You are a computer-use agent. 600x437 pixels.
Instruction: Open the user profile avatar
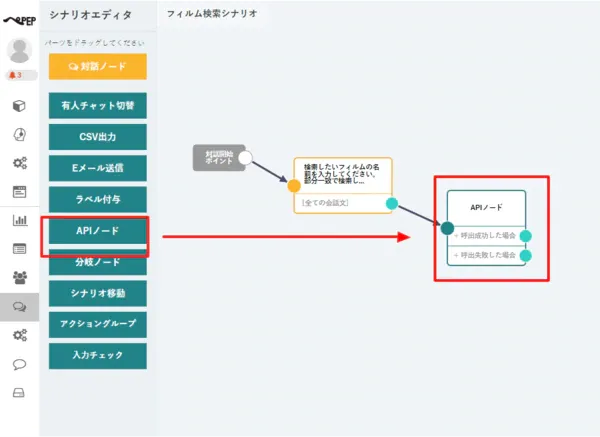(x=19, y=51)
